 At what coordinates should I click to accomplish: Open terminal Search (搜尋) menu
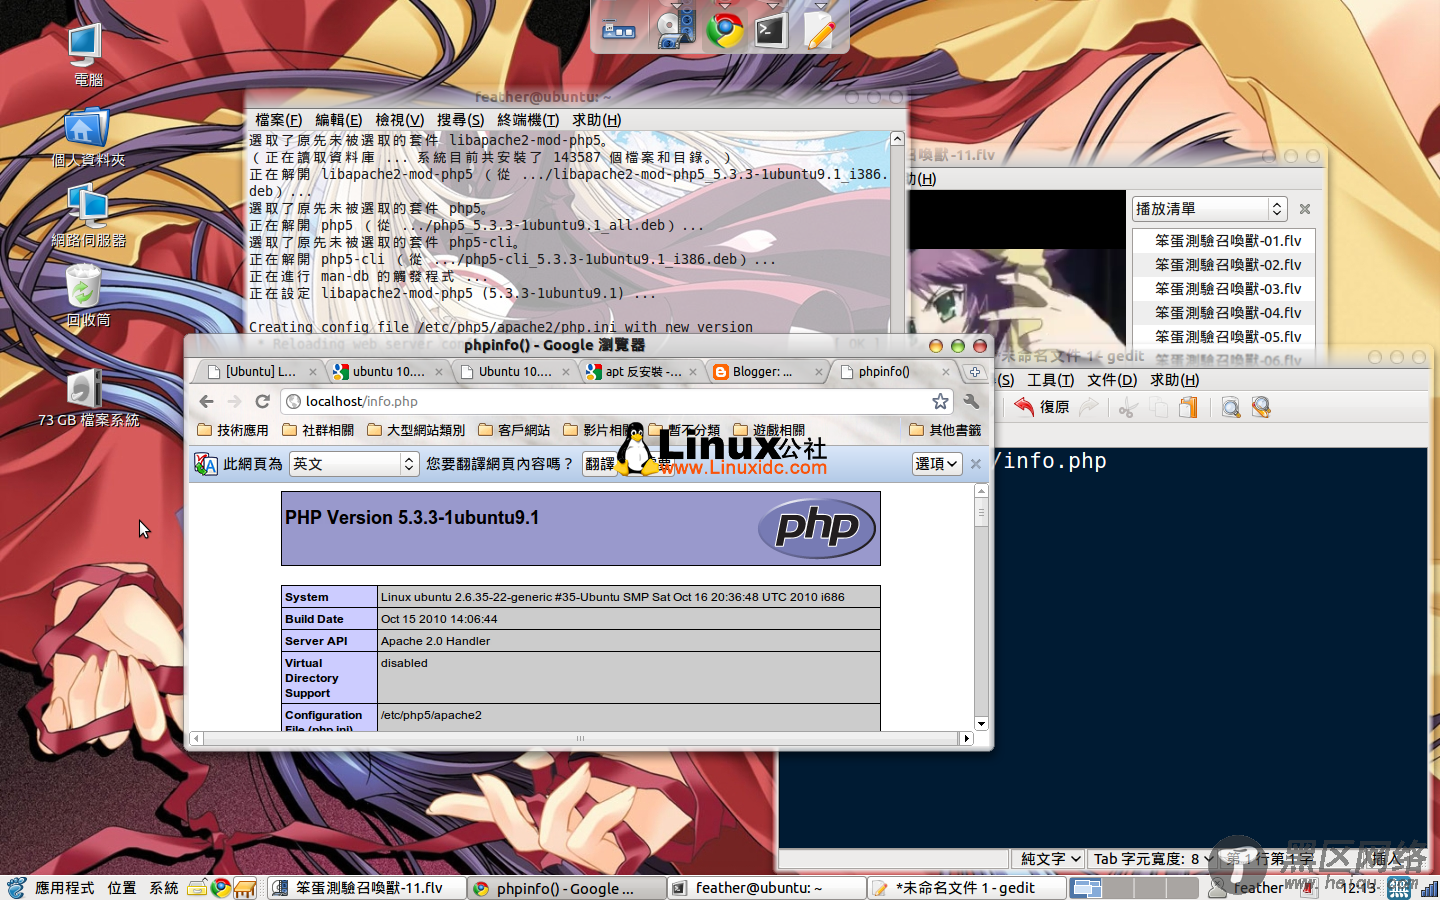tap(460, 120)
